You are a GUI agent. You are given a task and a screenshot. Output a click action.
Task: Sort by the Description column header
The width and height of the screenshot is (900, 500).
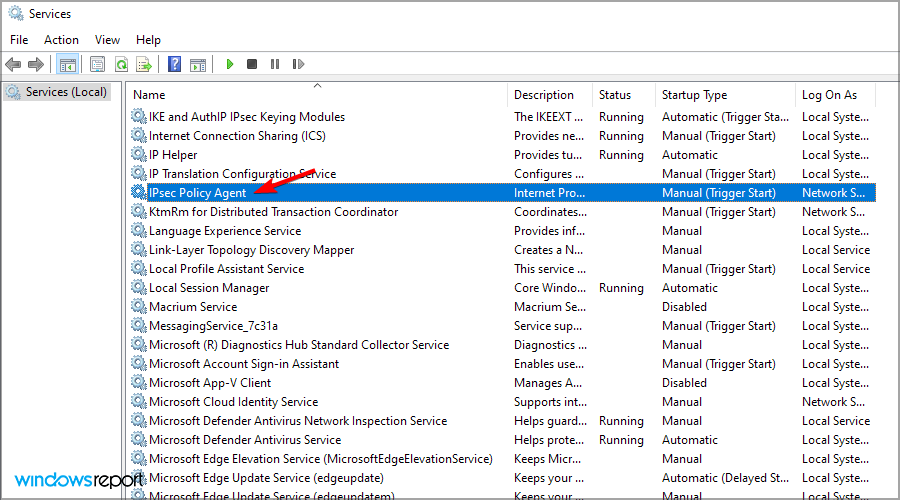550,95
